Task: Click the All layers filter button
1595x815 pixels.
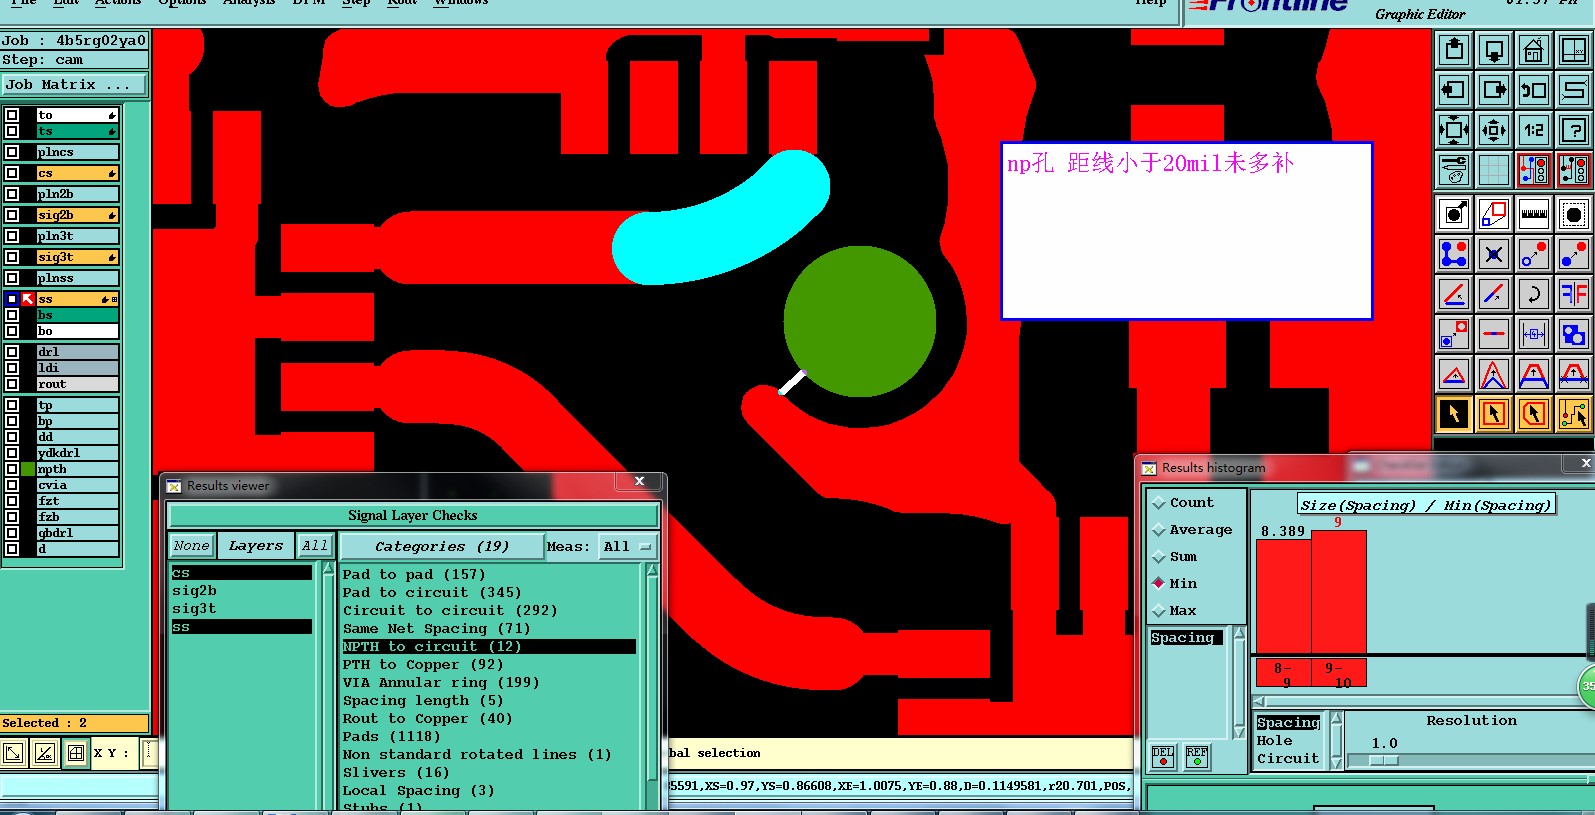Action: [315, 545]
